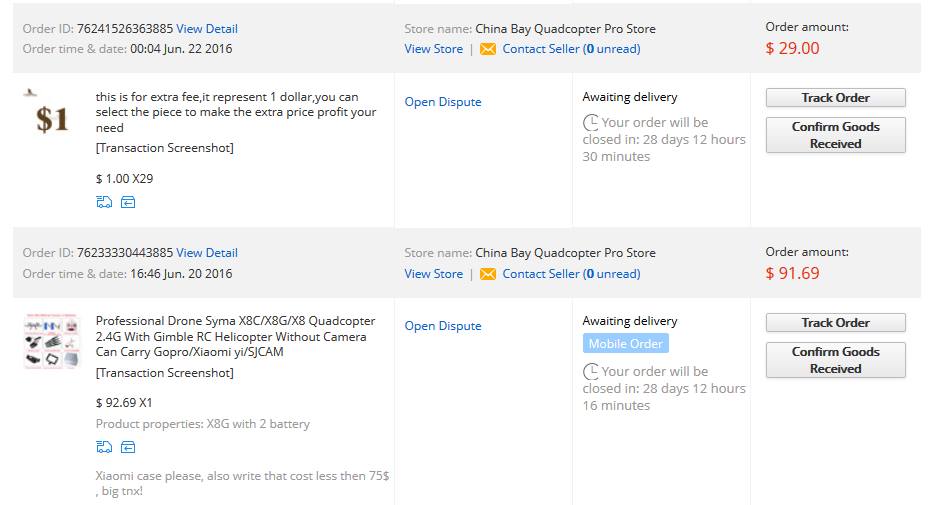Screen dimensions: 932x505
Task: Confirm Goods Received for the $91.69 order
Action: point(835,360)
